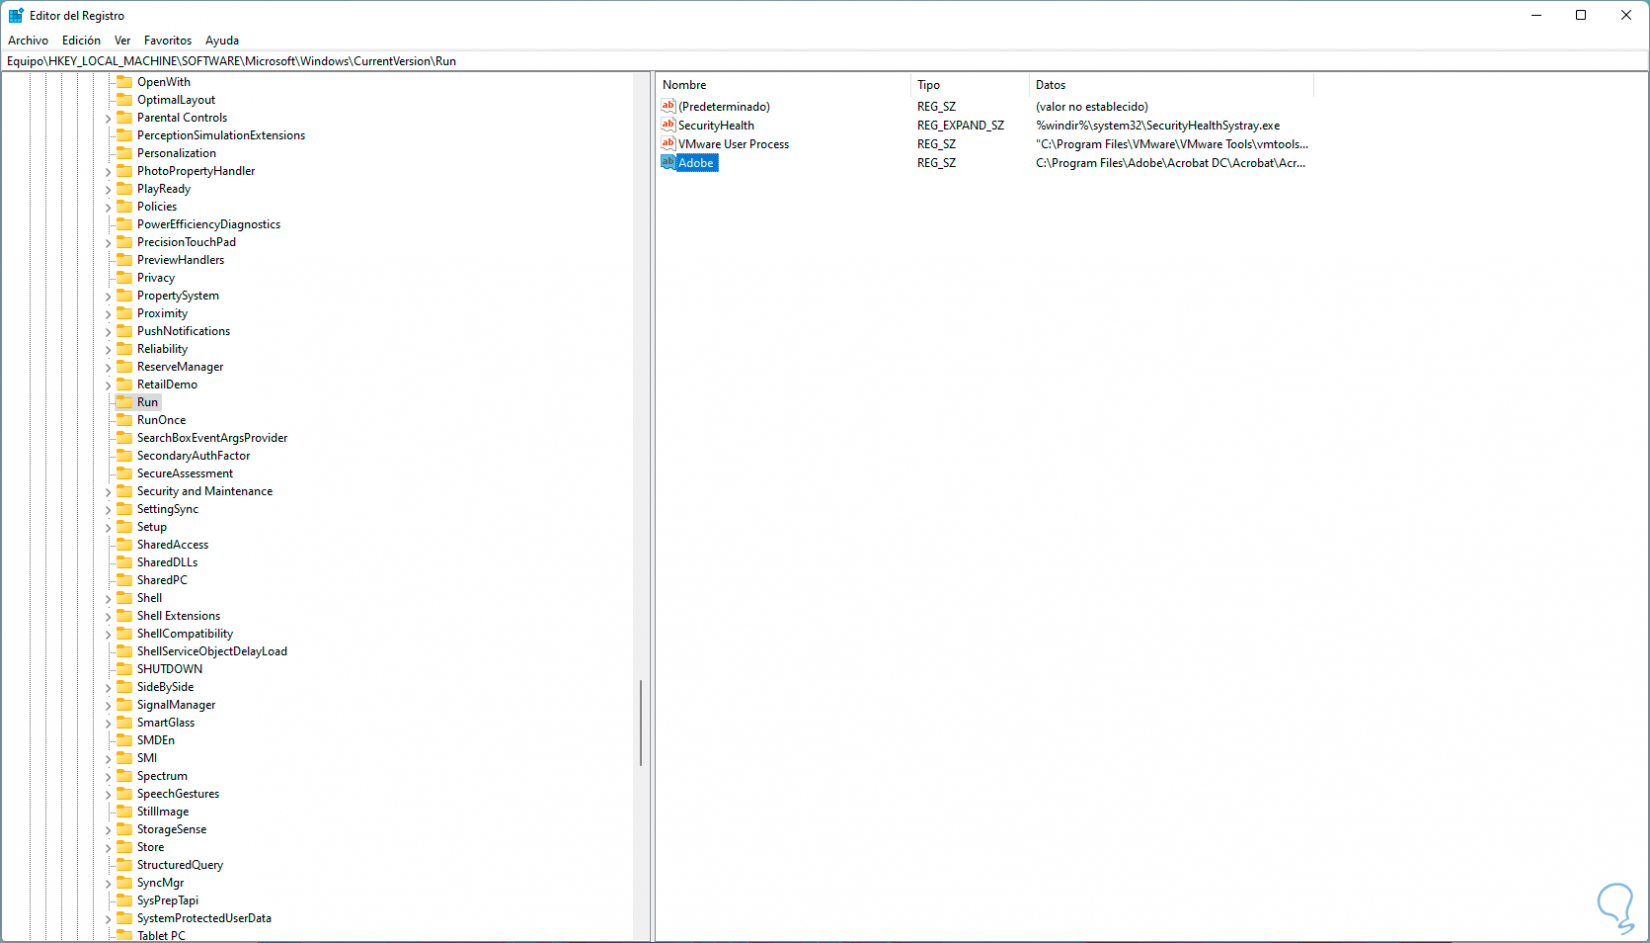Screen dimensions: 1650x943
Task: Click the Privacy folder icon
Action: (124, 278)
